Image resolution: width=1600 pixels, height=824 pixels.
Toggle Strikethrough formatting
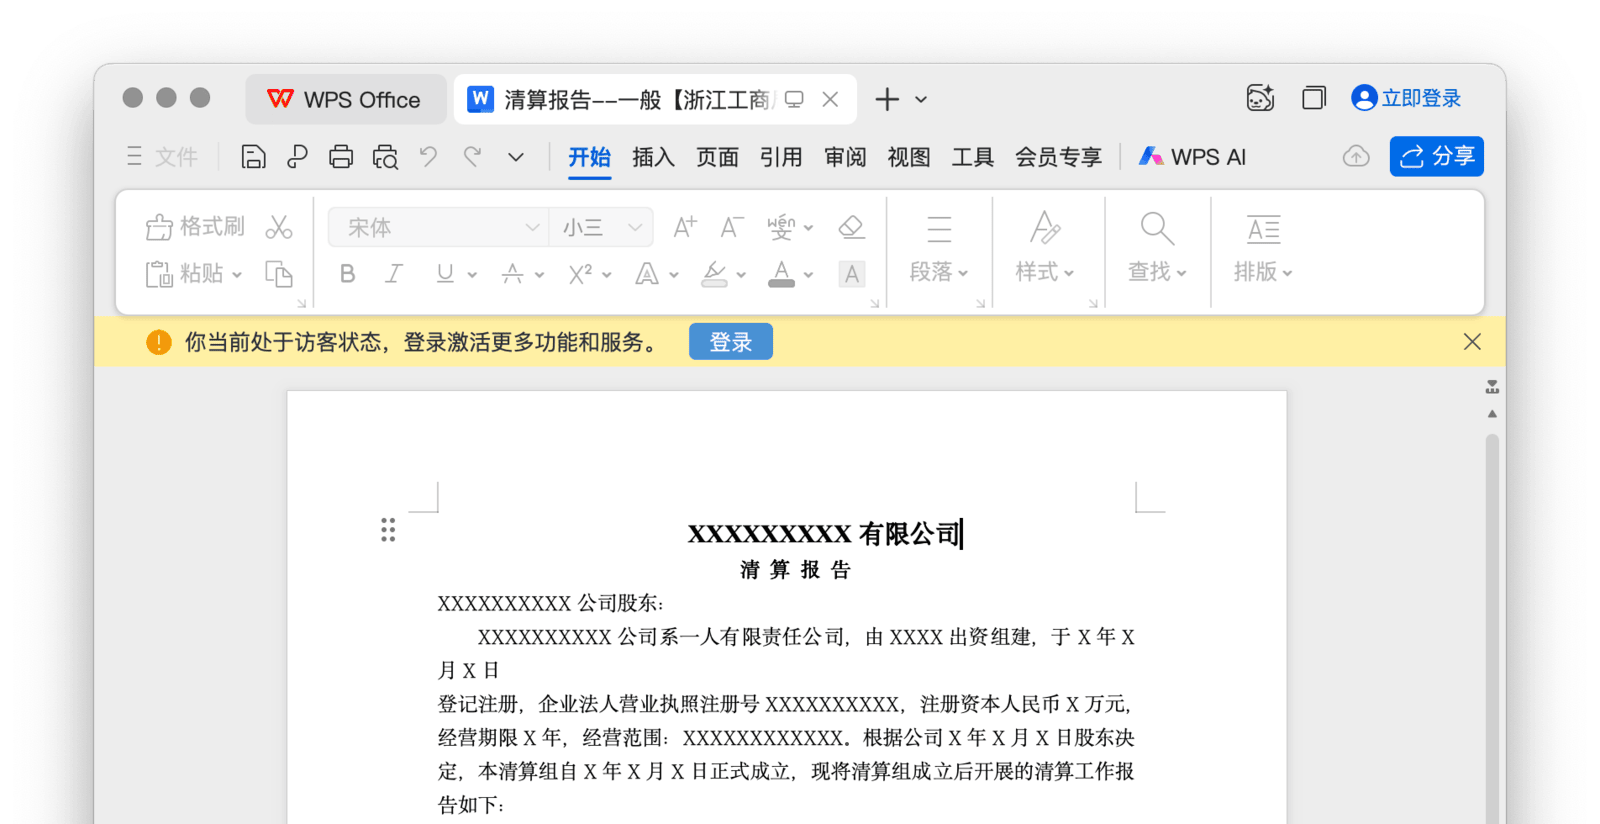click(512, 274)
